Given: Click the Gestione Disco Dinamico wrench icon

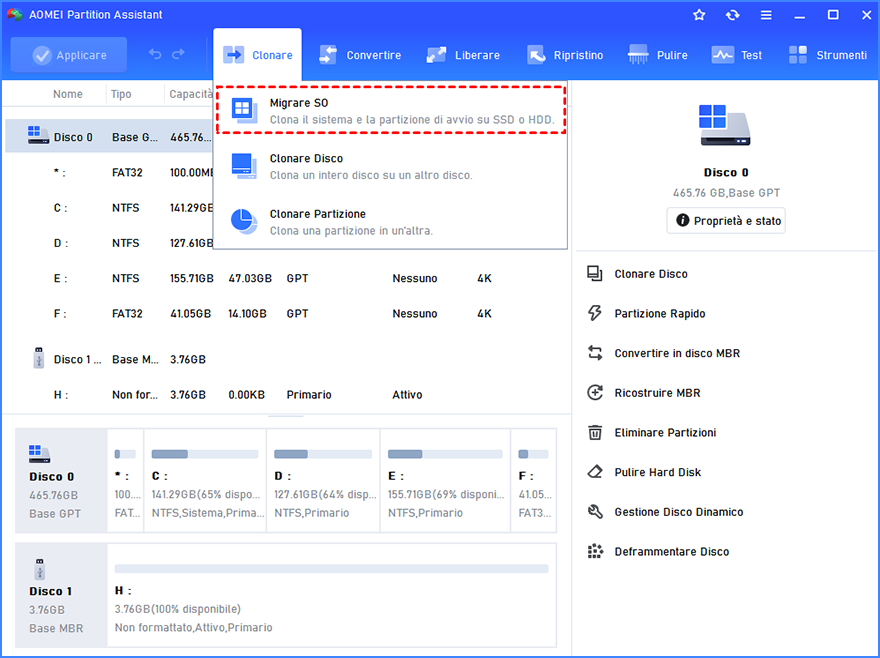Looking at the screenshot, I should pos(595,511).
